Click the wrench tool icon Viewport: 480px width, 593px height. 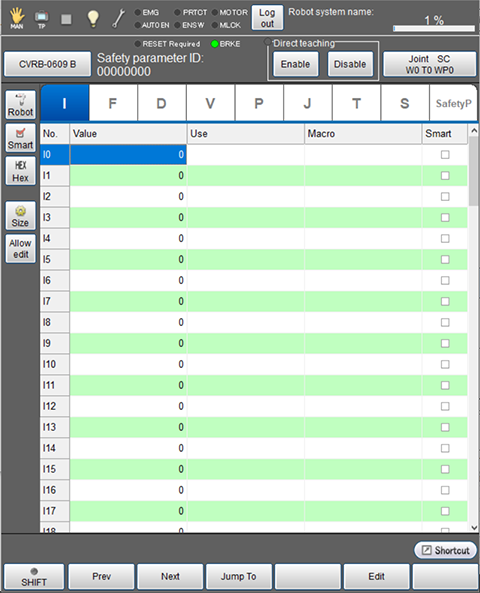(x=119, y=19)
